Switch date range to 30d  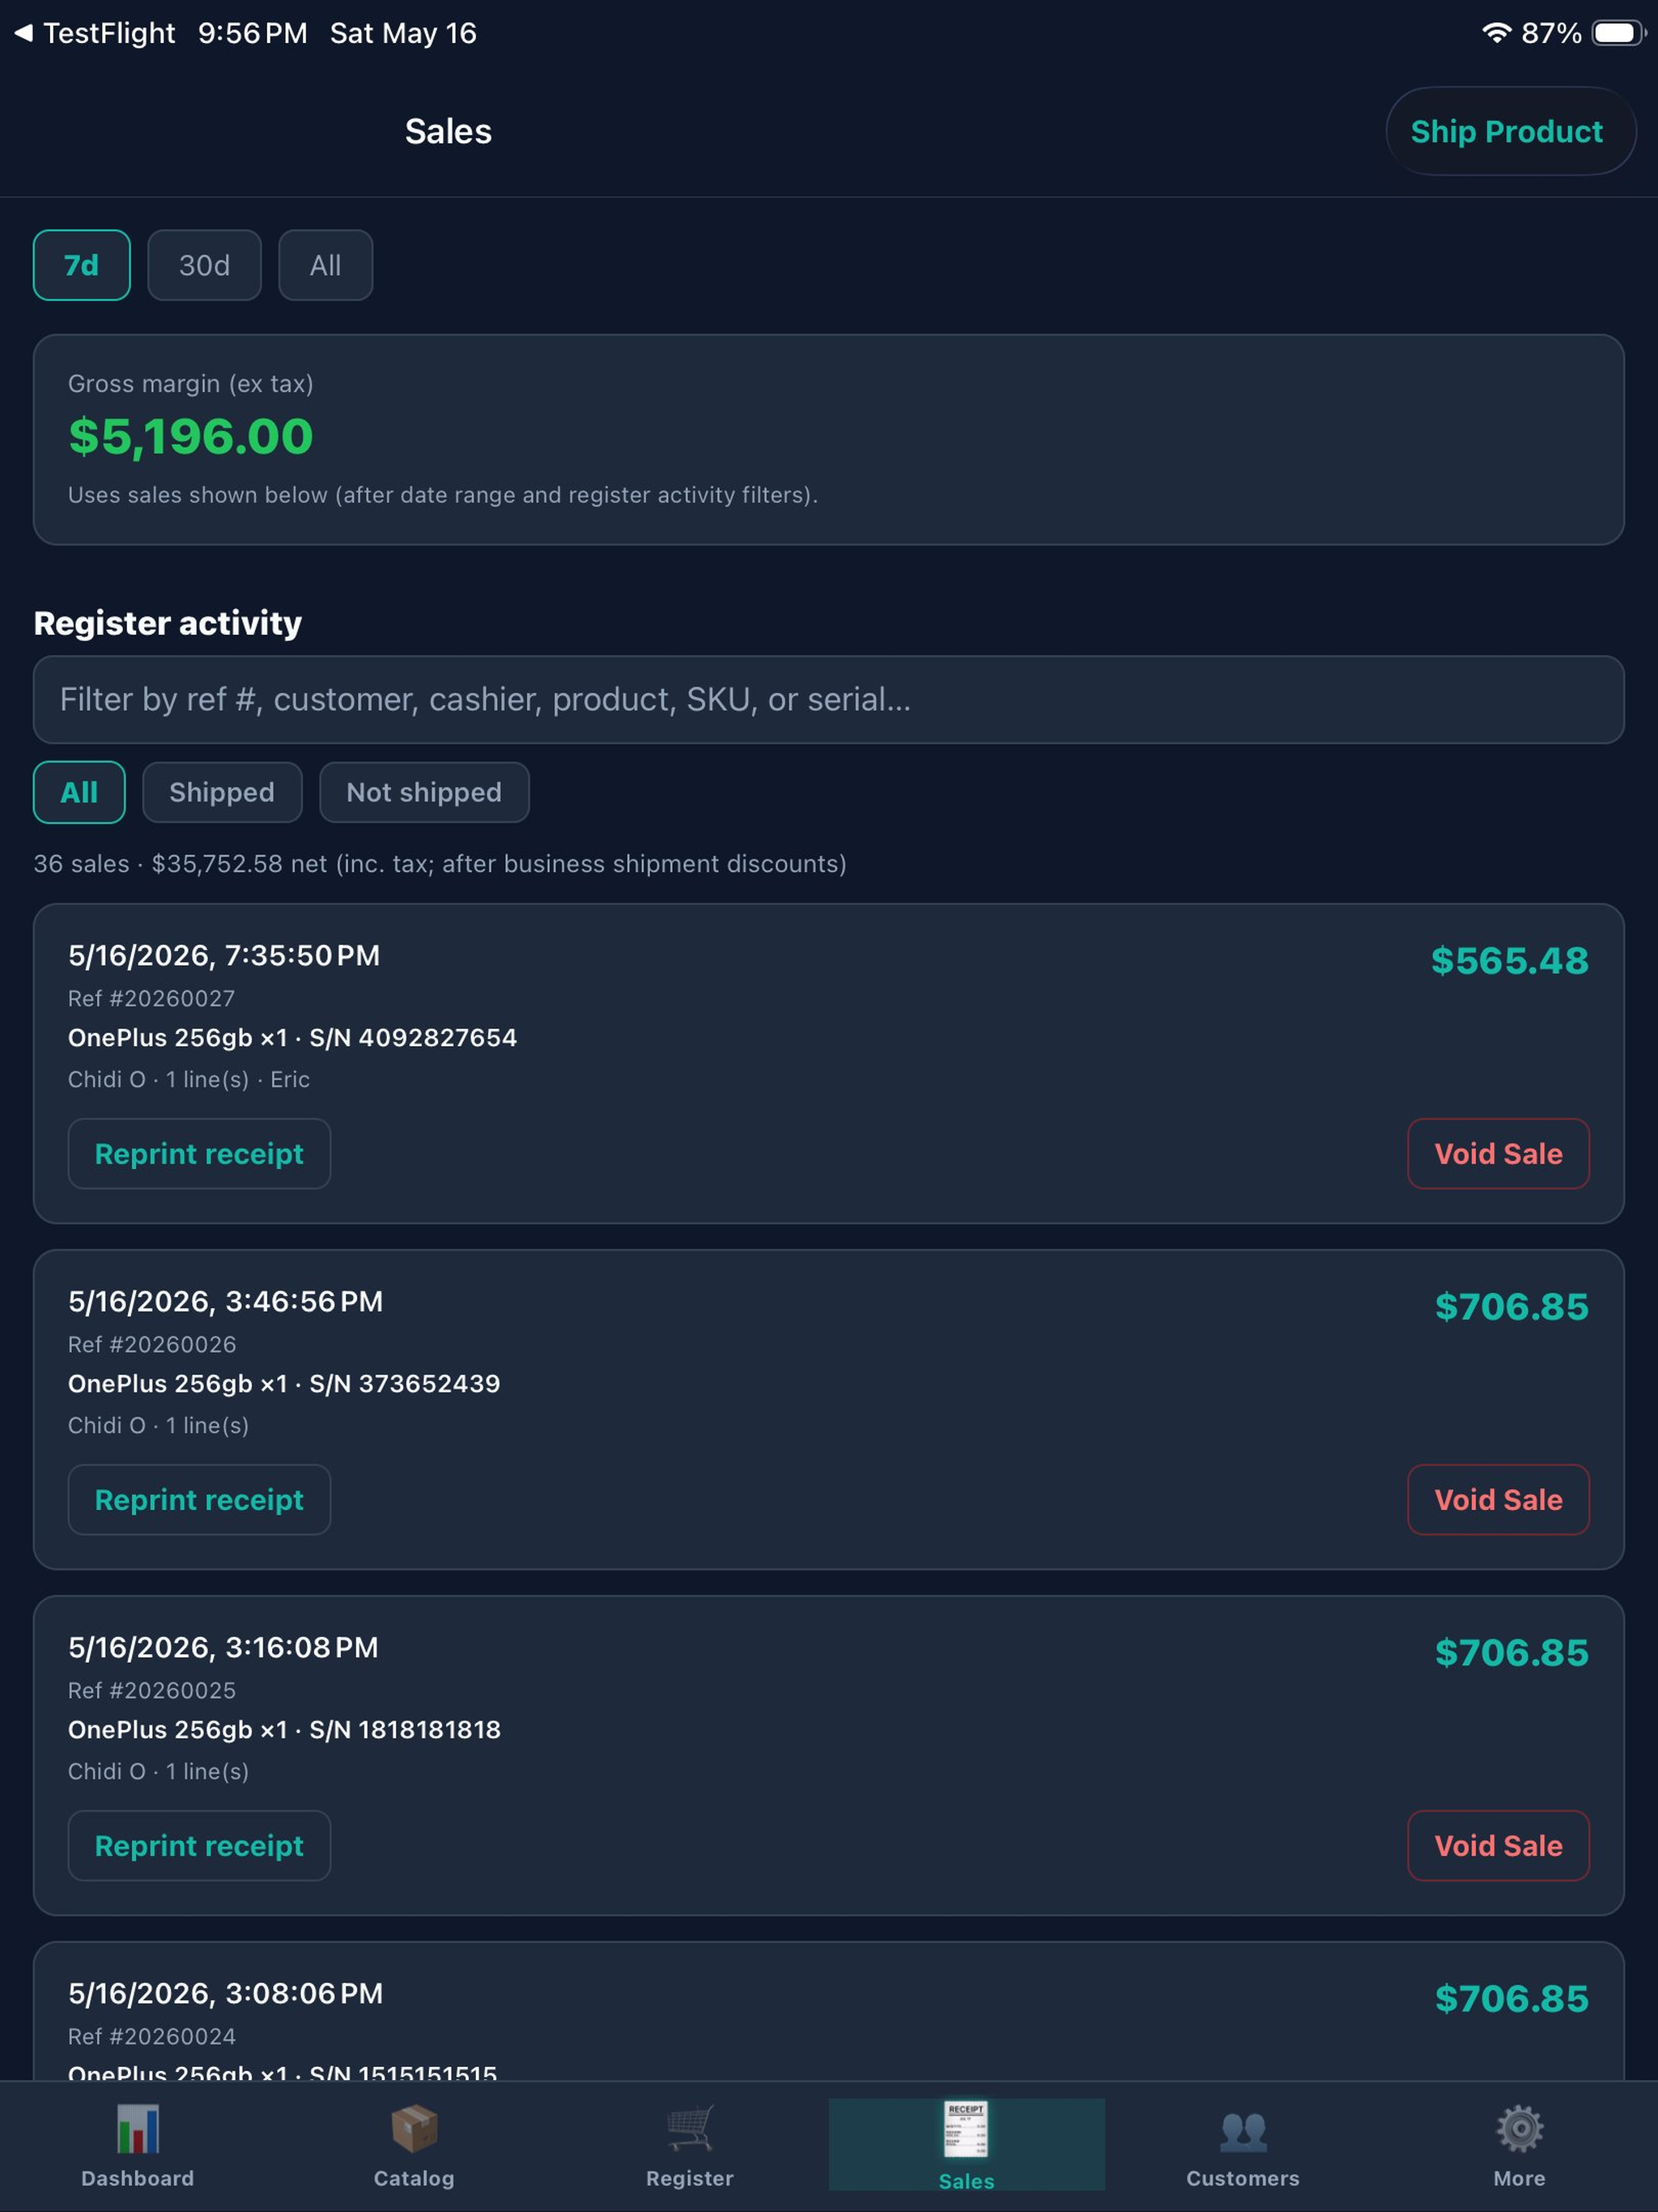[x=204, y=265]
